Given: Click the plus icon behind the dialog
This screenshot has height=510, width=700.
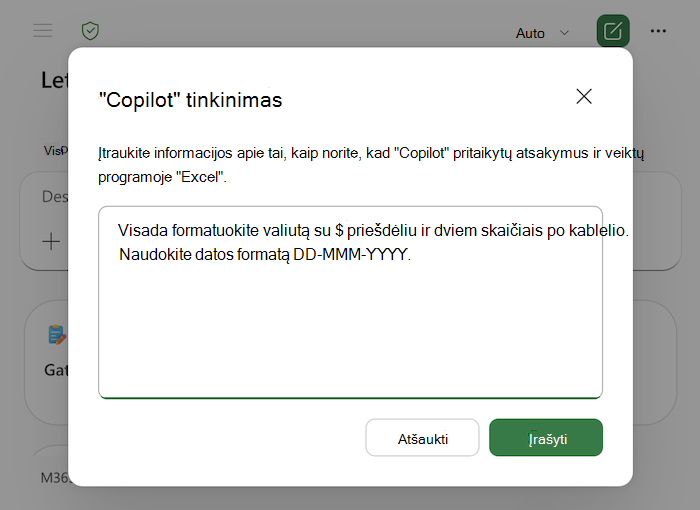Looking at the screenshot, I should click(51, 242).
